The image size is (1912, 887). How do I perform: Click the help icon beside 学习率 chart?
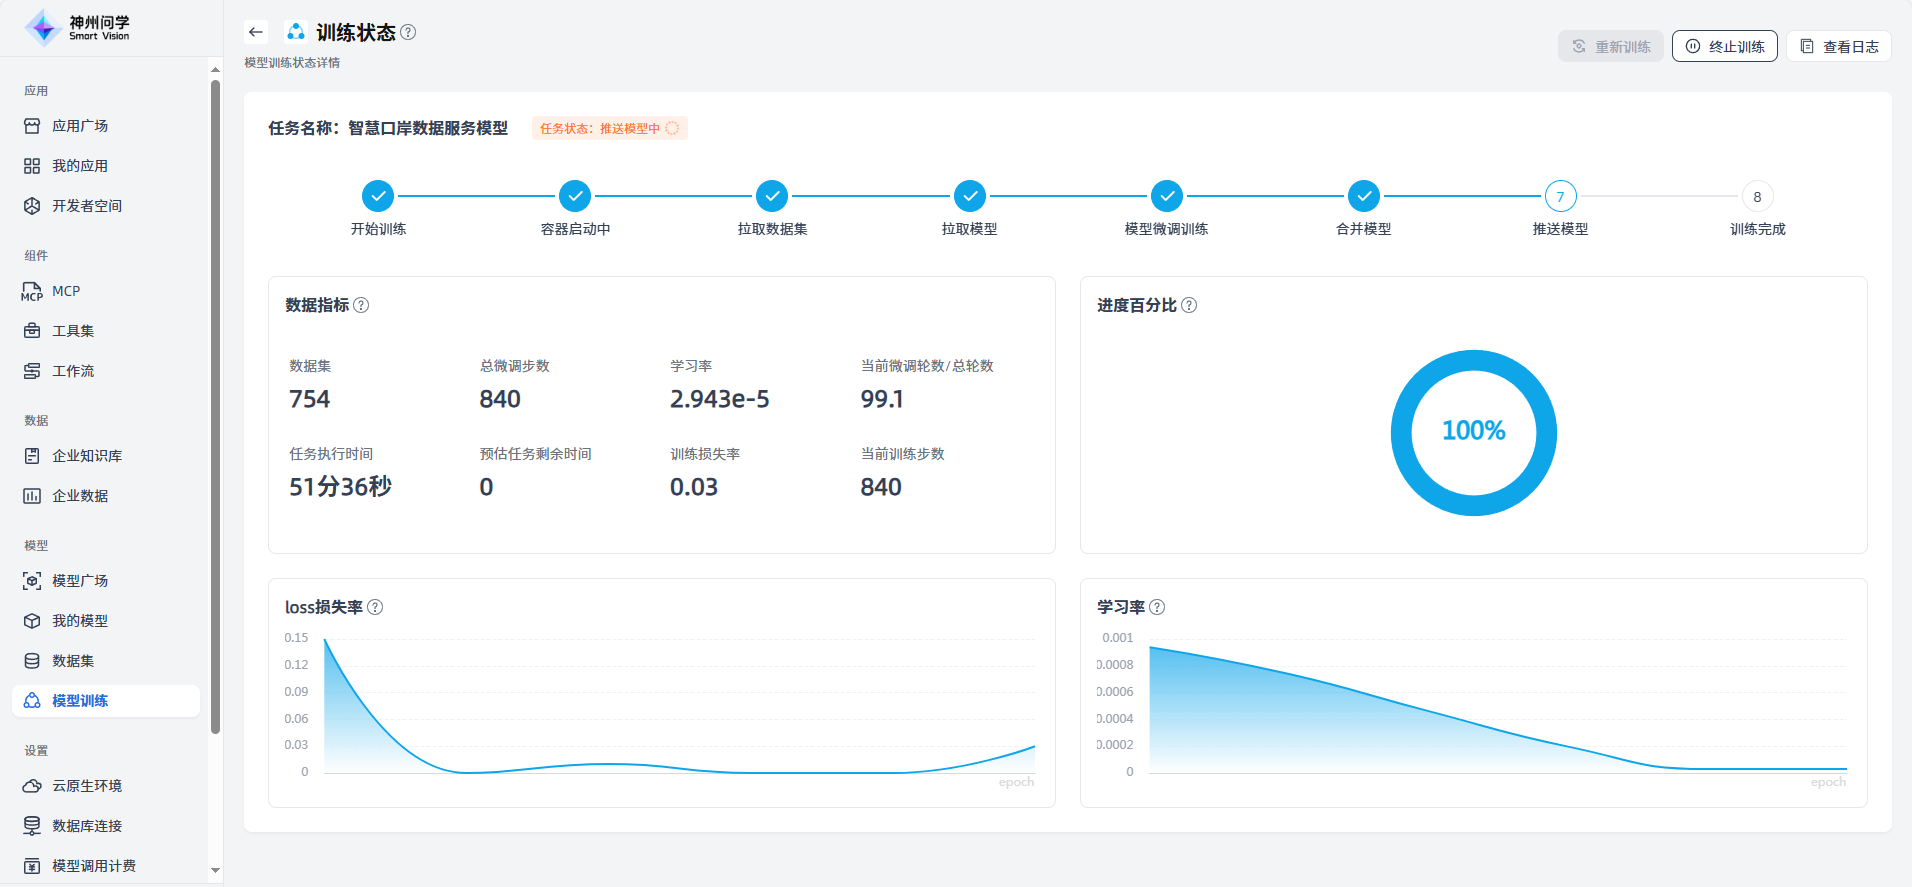(1157, 607)
